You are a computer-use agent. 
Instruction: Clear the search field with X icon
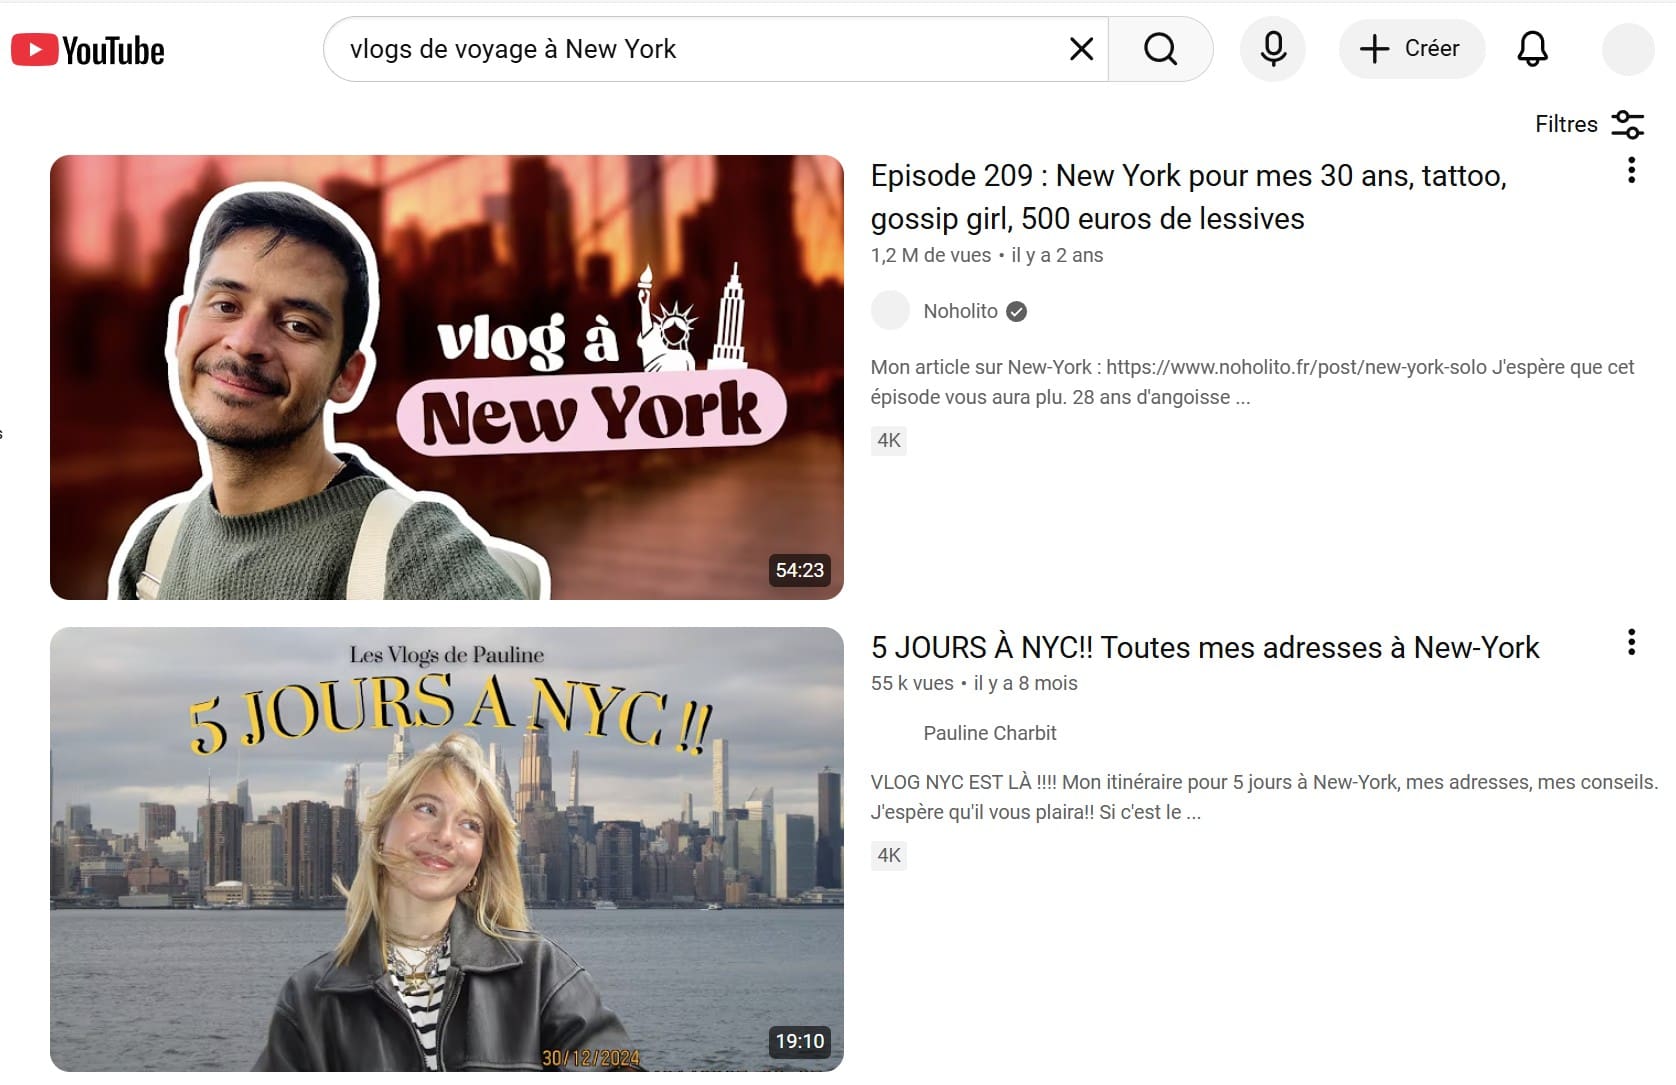[1081, 49]
